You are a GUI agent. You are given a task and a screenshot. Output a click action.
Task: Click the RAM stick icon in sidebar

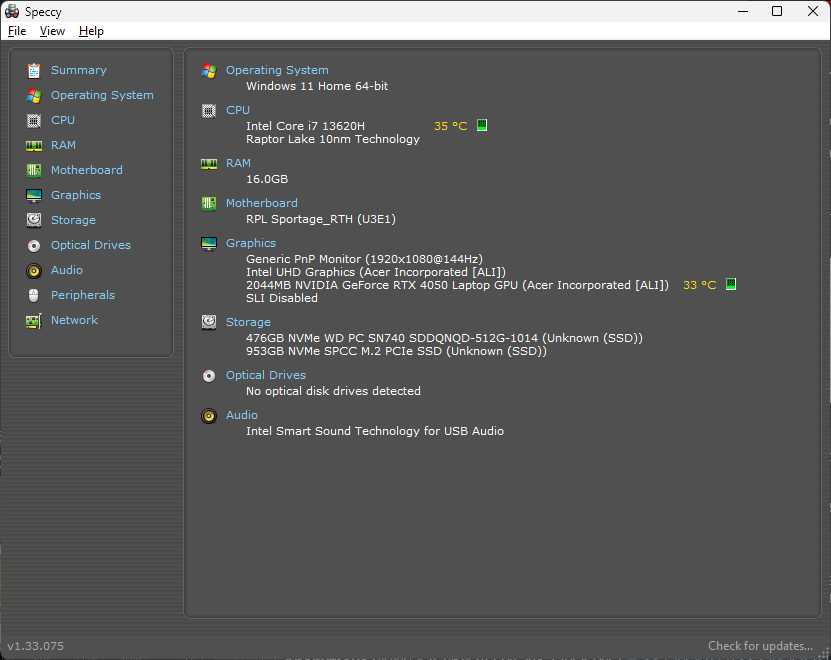(34, 145)
